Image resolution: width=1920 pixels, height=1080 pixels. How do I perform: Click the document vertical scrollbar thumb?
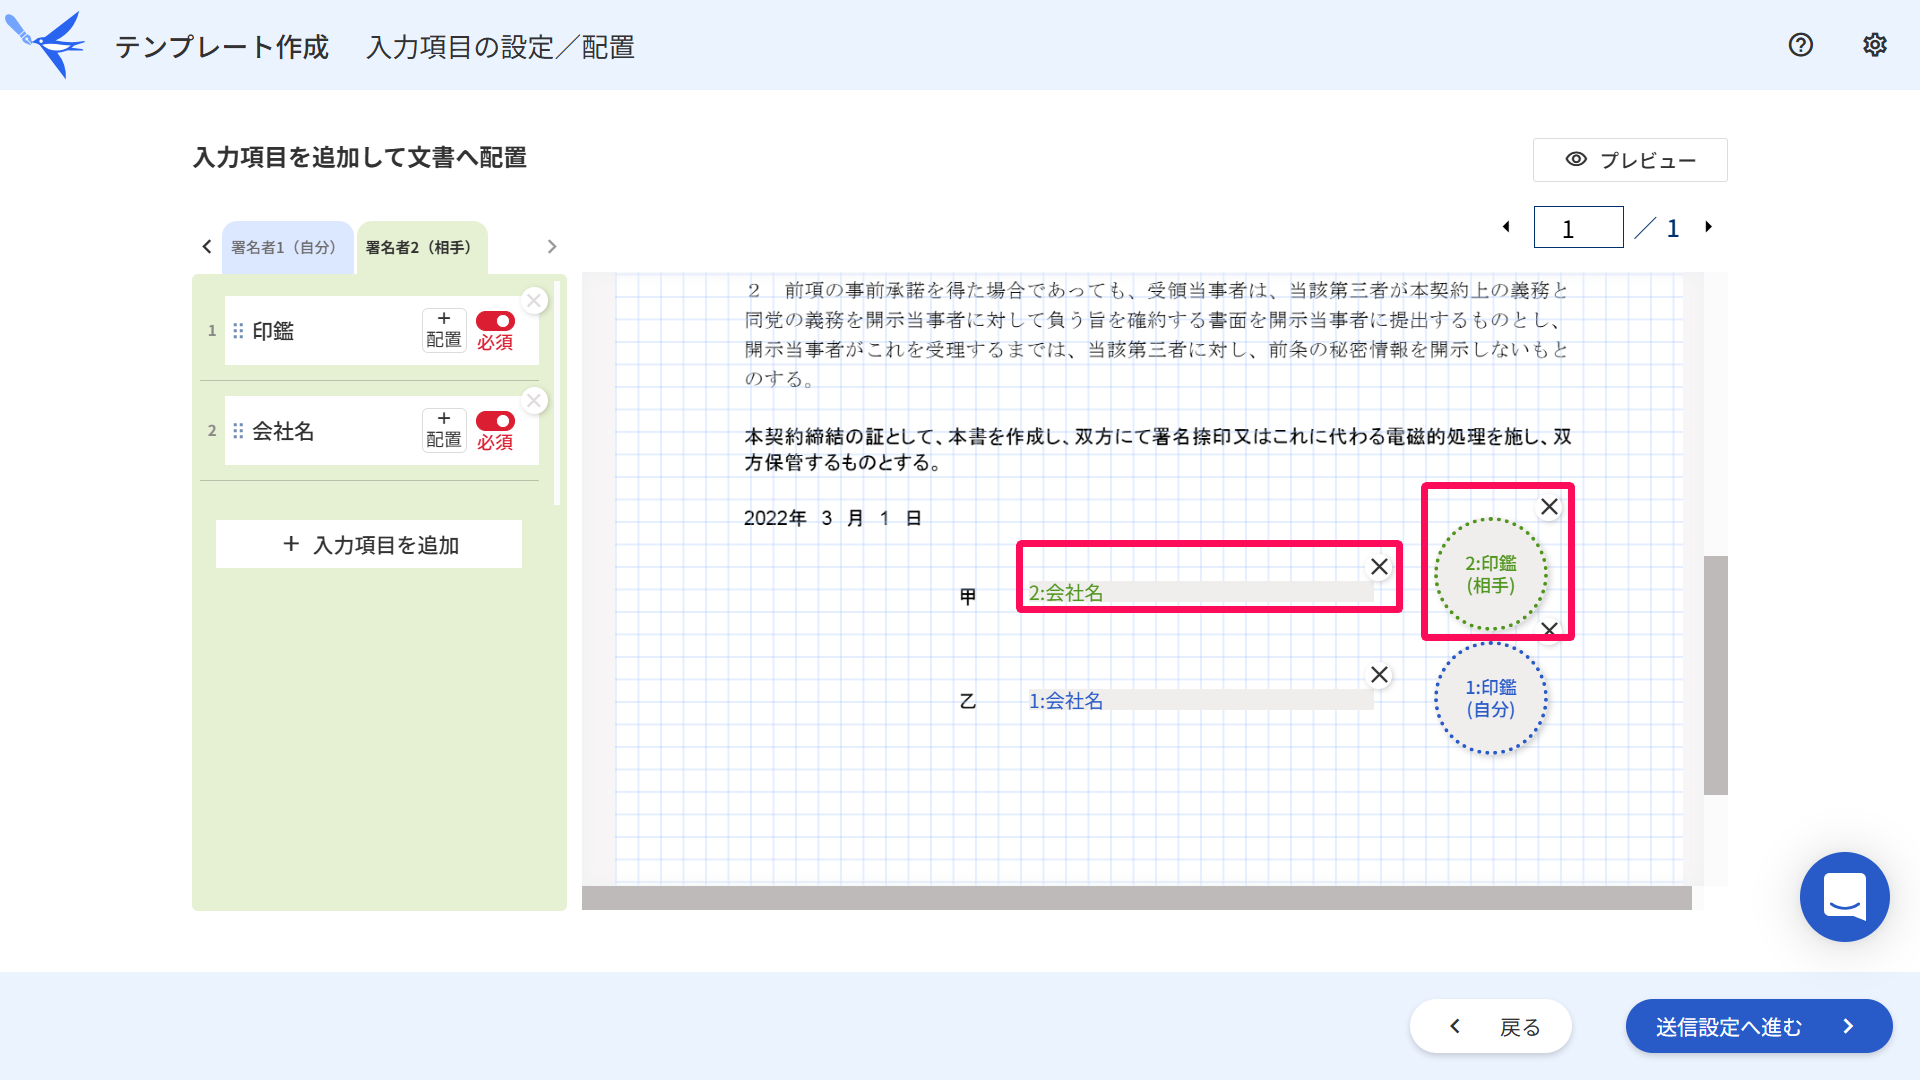pyautogui.click(x=1716, y=675)
